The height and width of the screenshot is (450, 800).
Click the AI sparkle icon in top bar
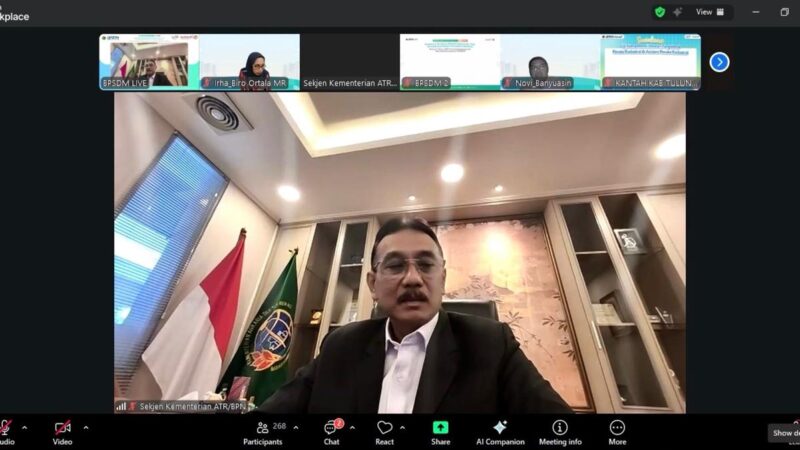pyautogui.click(x=678, y=12)
